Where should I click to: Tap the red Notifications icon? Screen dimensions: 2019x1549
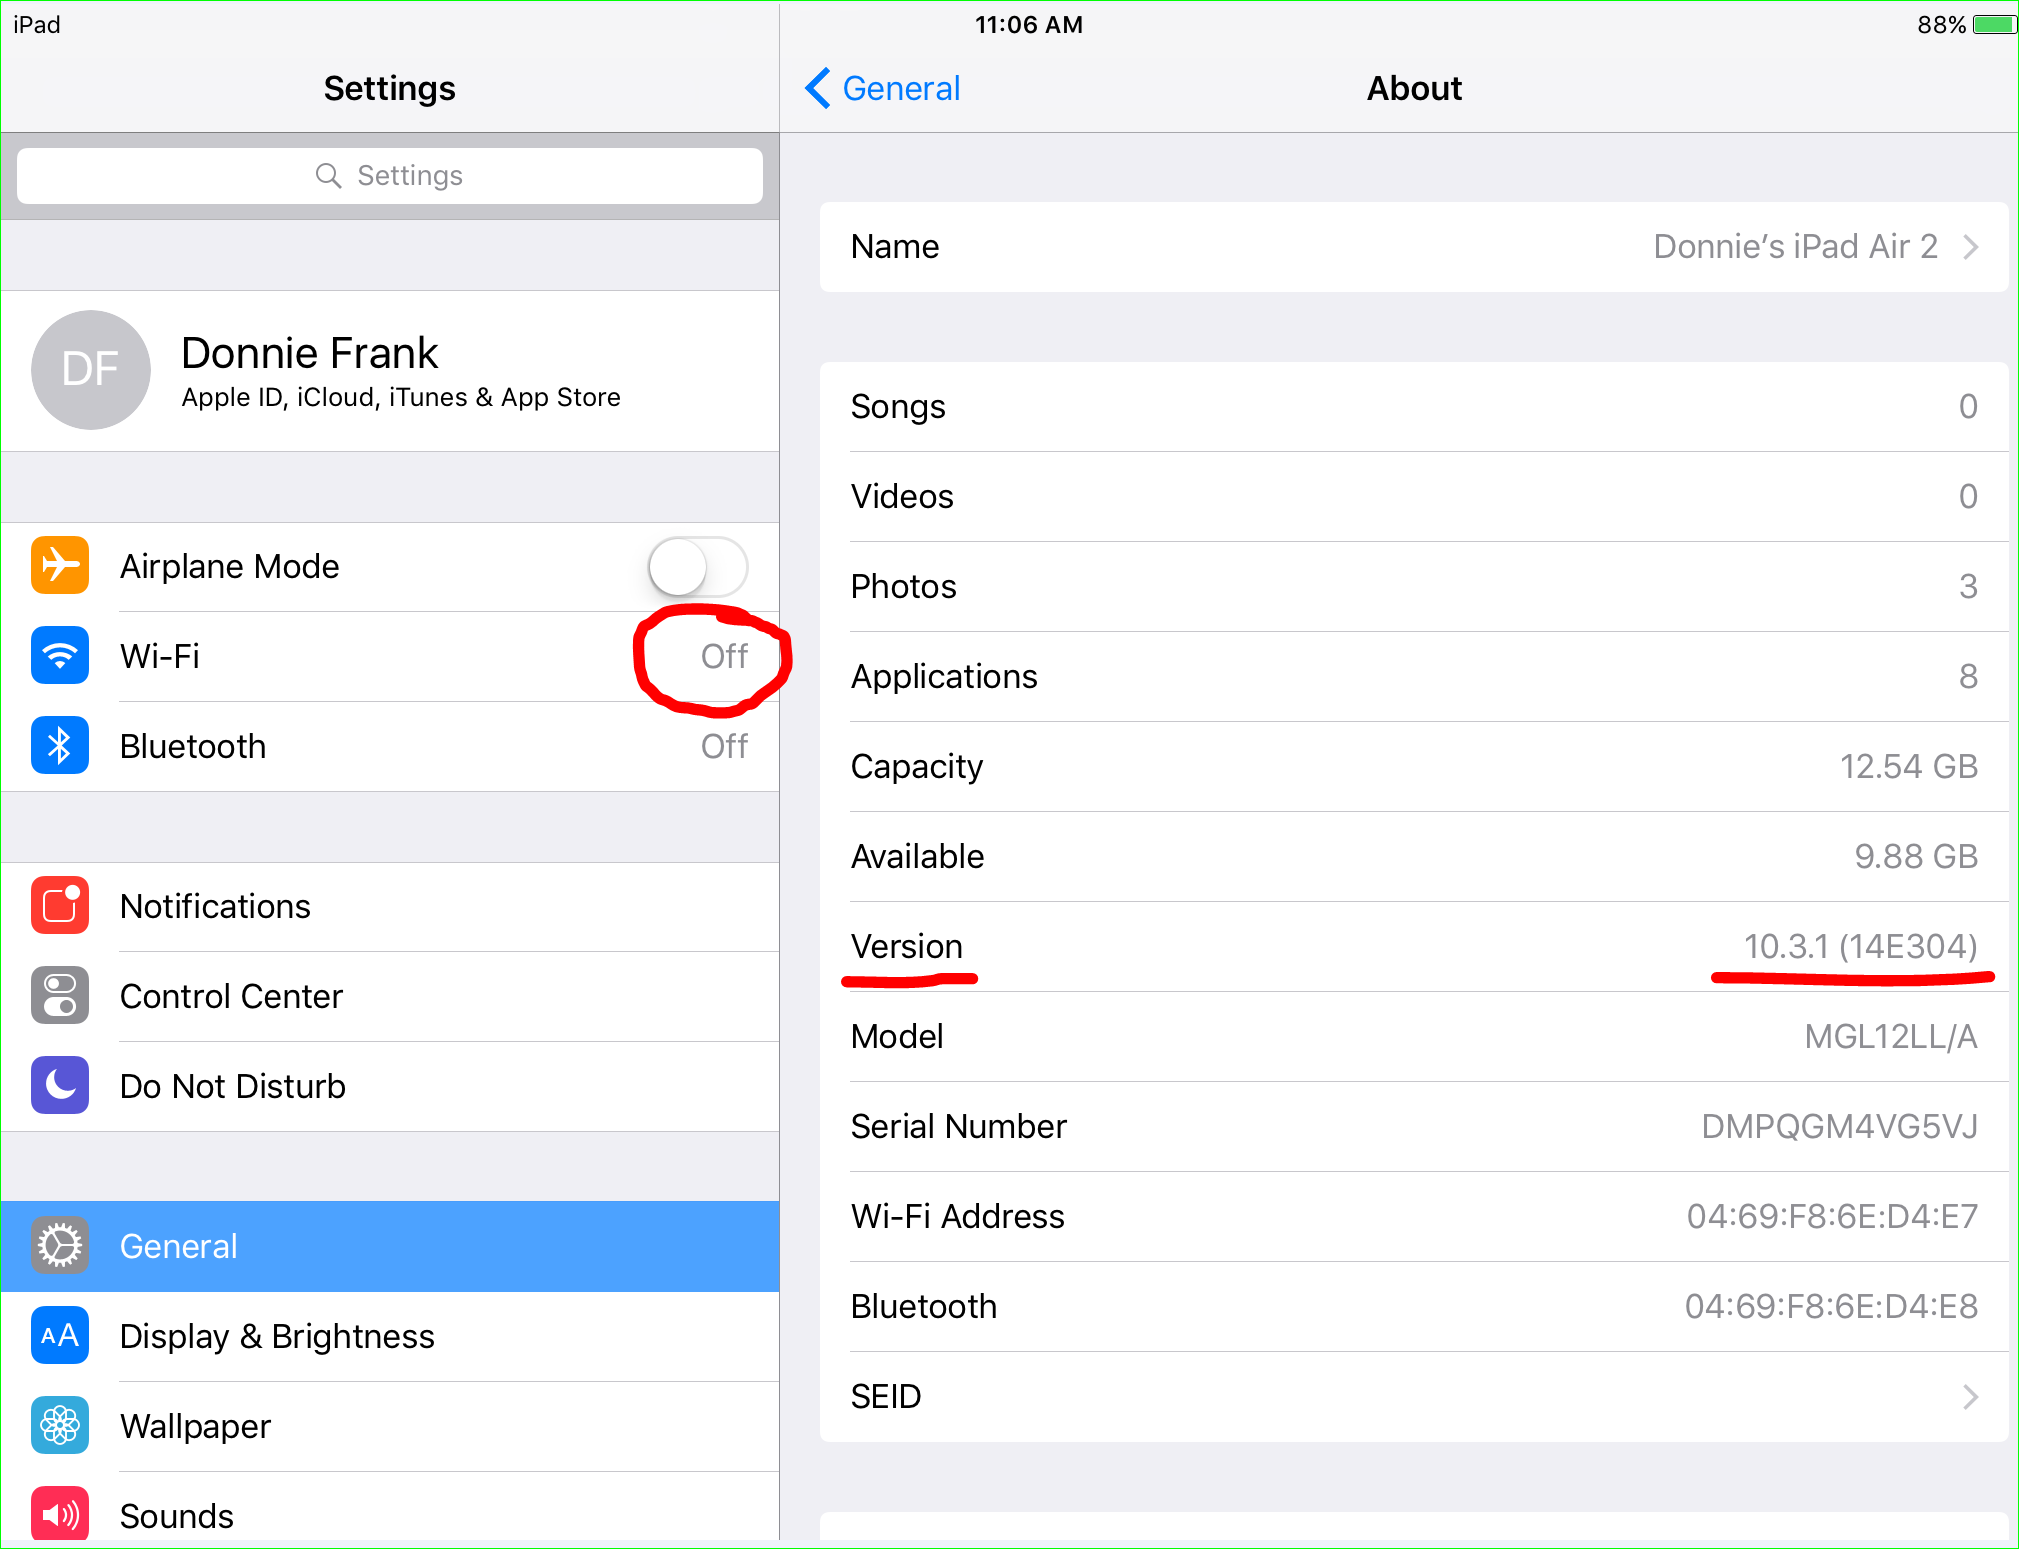coord(60,905)
